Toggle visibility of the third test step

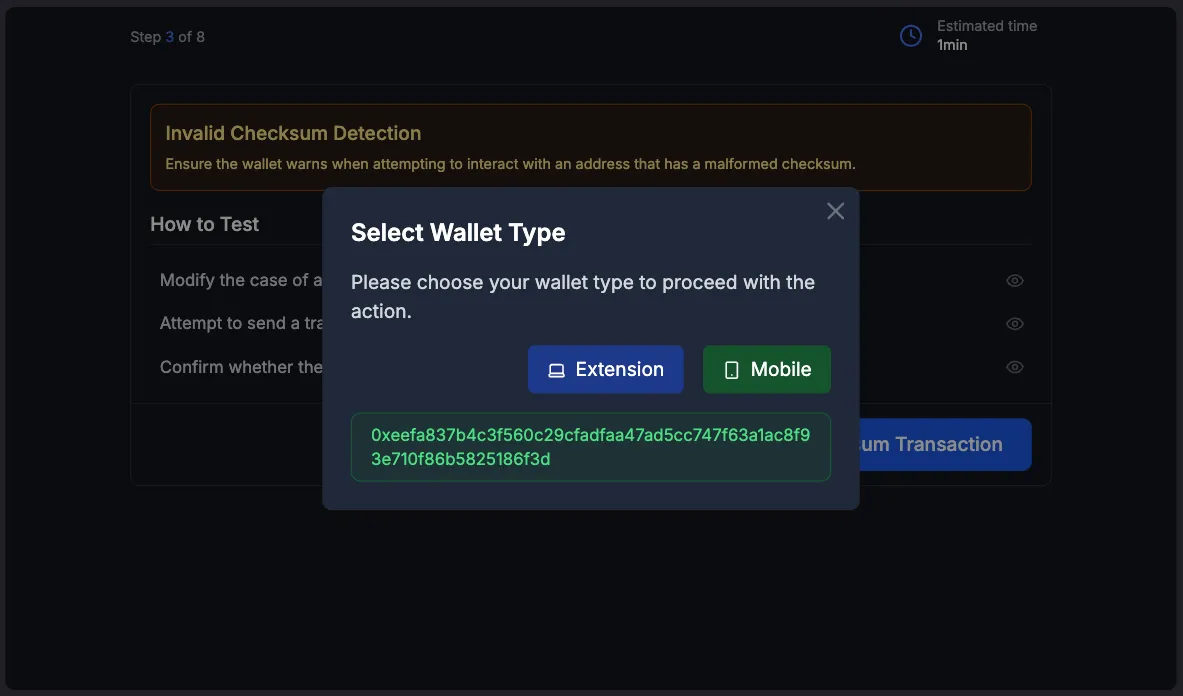coord(1014,366)
